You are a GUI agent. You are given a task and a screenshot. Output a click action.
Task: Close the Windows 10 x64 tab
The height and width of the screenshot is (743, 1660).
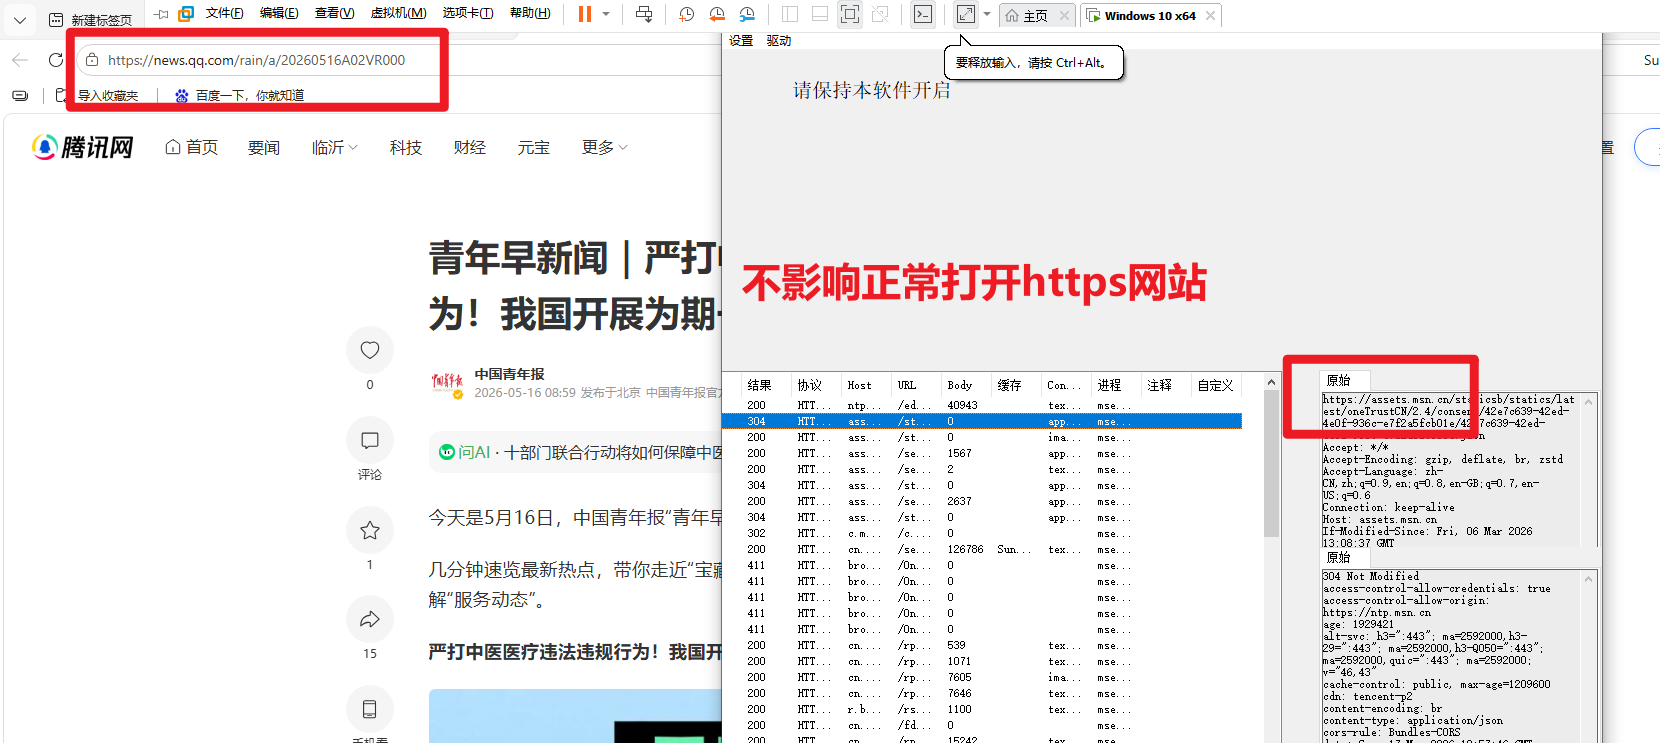coord(1210,16)
